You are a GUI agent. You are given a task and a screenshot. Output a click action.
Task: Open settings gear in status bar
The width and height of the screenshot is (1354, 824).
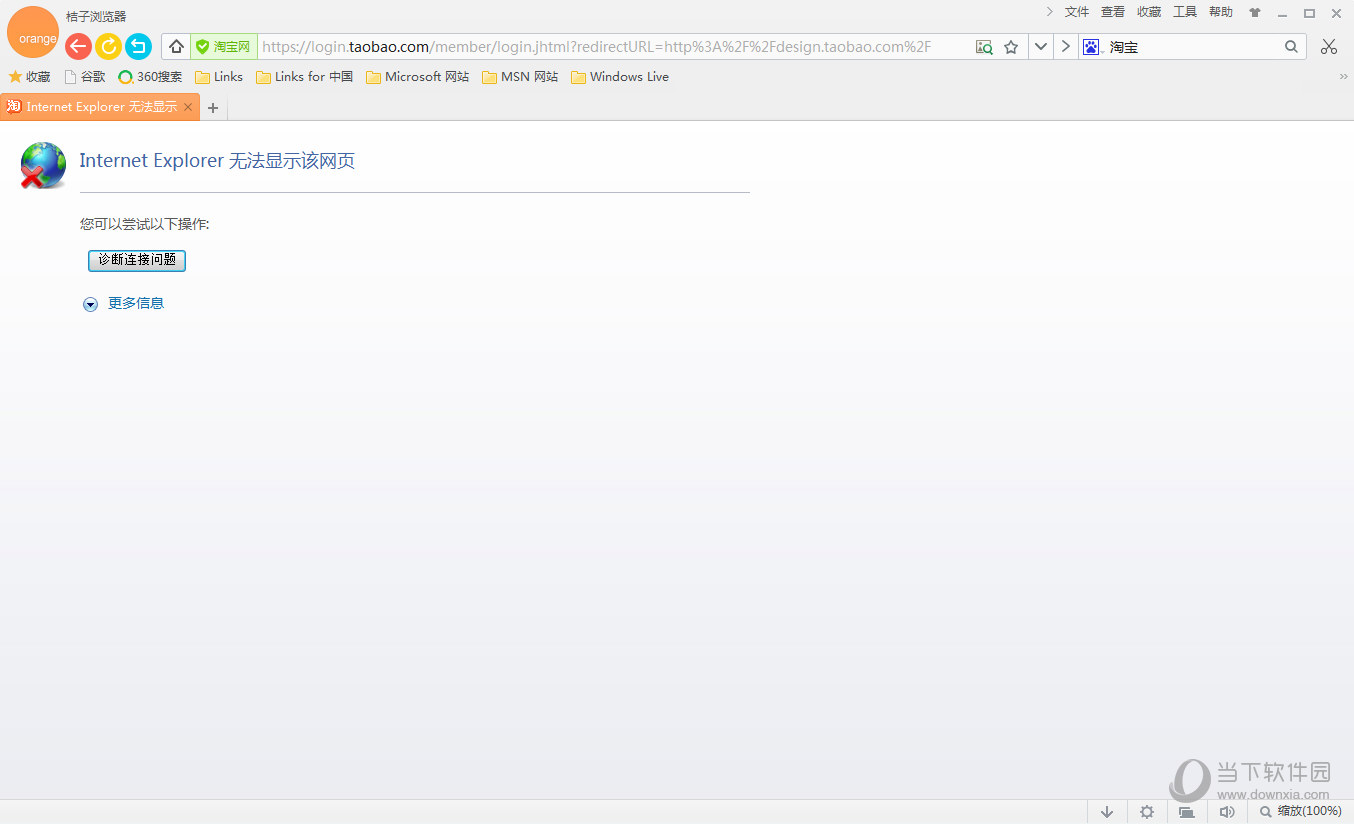click(x=1147, y=812)
